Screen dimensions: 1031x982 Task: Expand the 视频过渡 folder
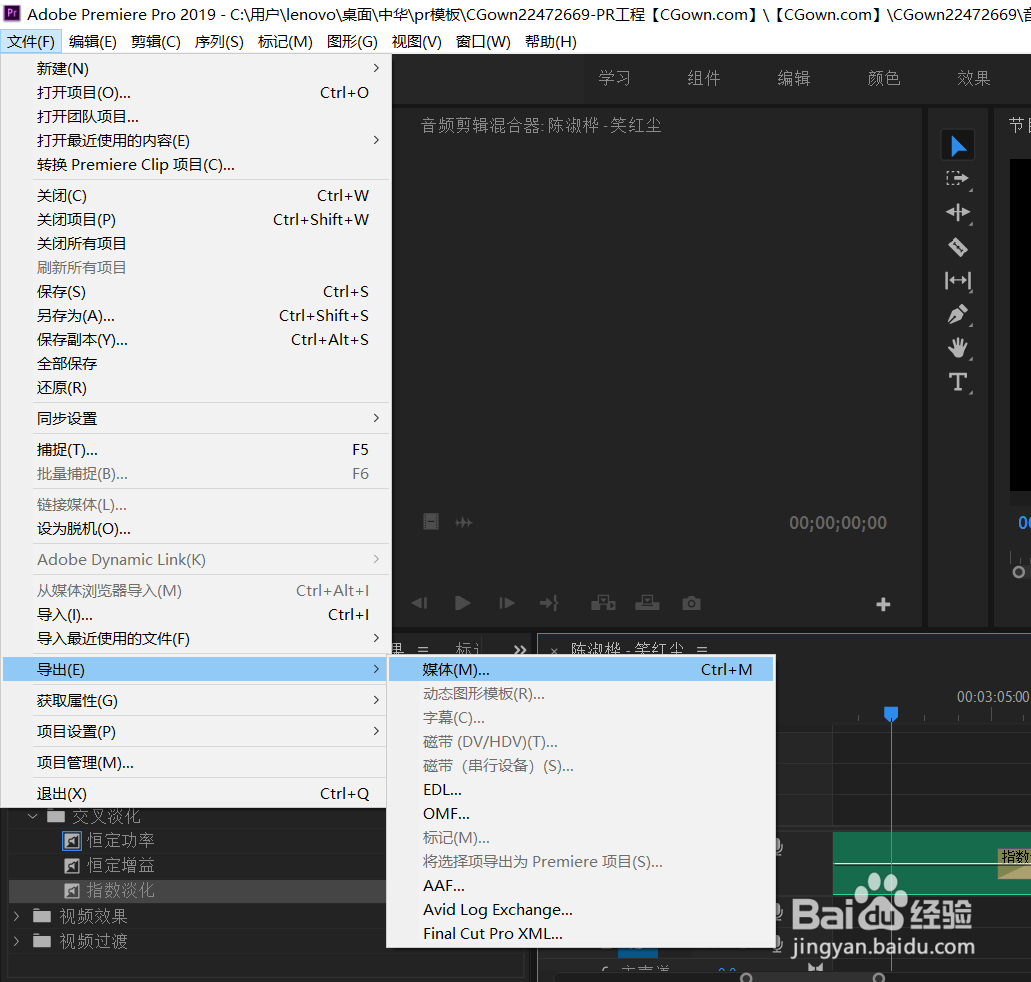16,941
